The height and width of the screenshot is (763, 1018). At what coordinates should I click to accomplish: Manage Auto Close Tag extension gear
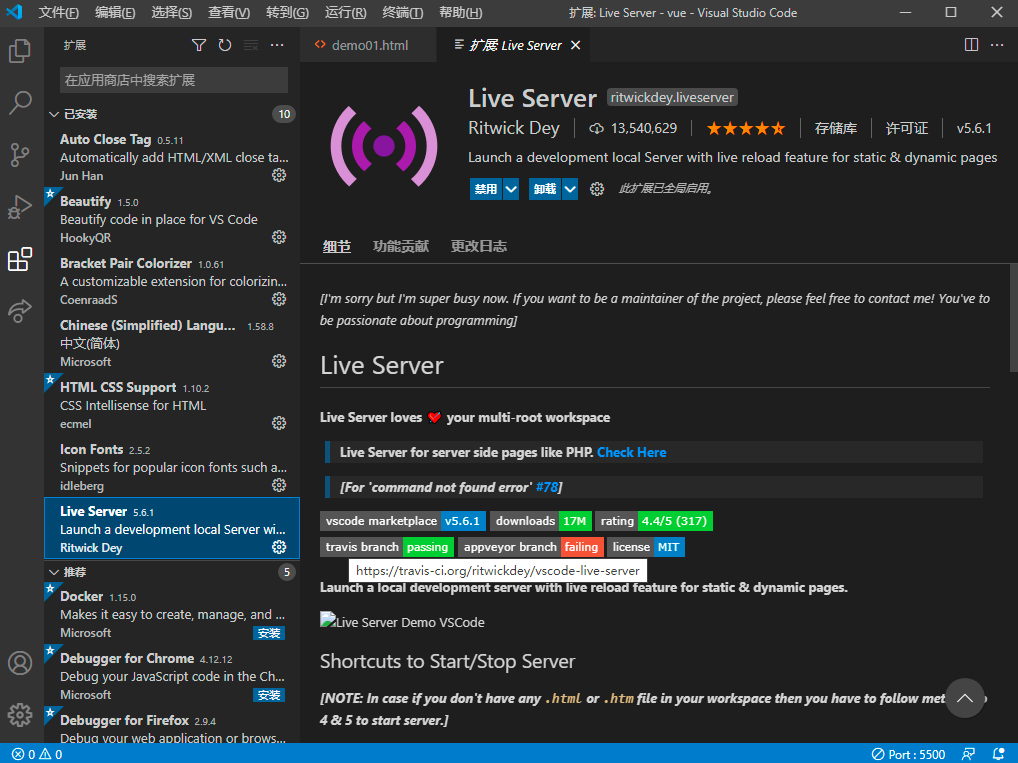click(x=279, y=175)
